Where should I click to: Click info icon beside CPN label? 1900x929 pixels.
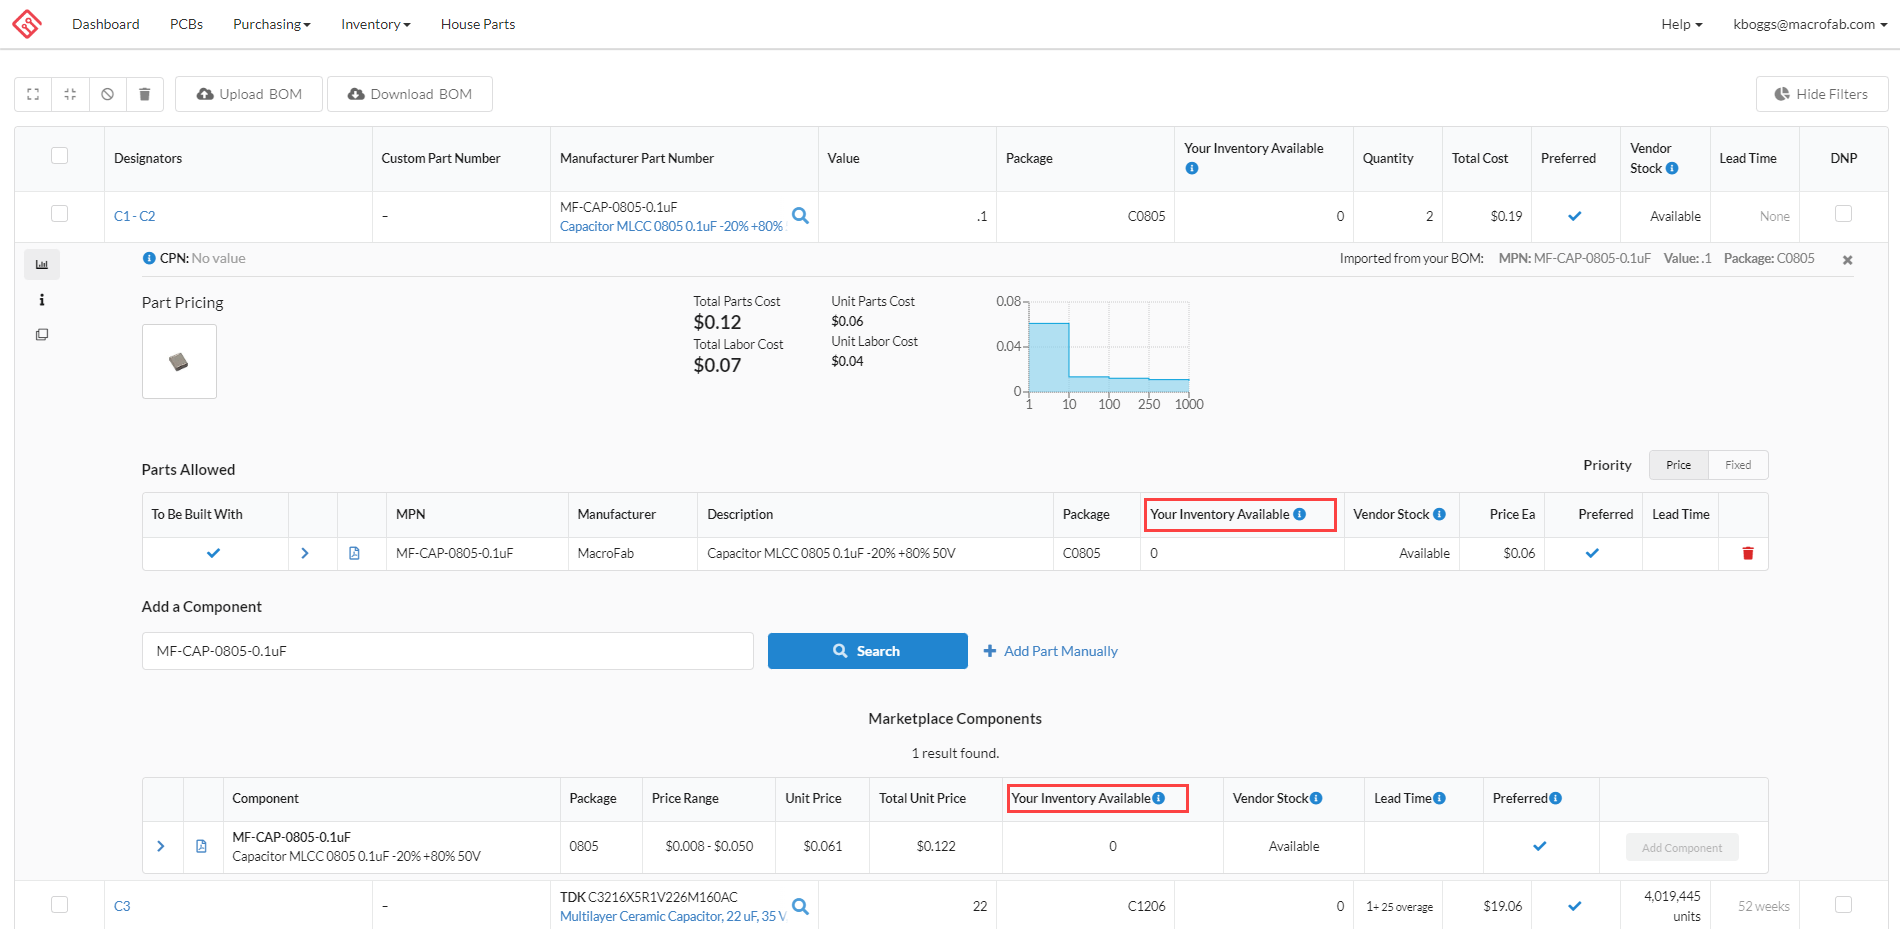149,258
